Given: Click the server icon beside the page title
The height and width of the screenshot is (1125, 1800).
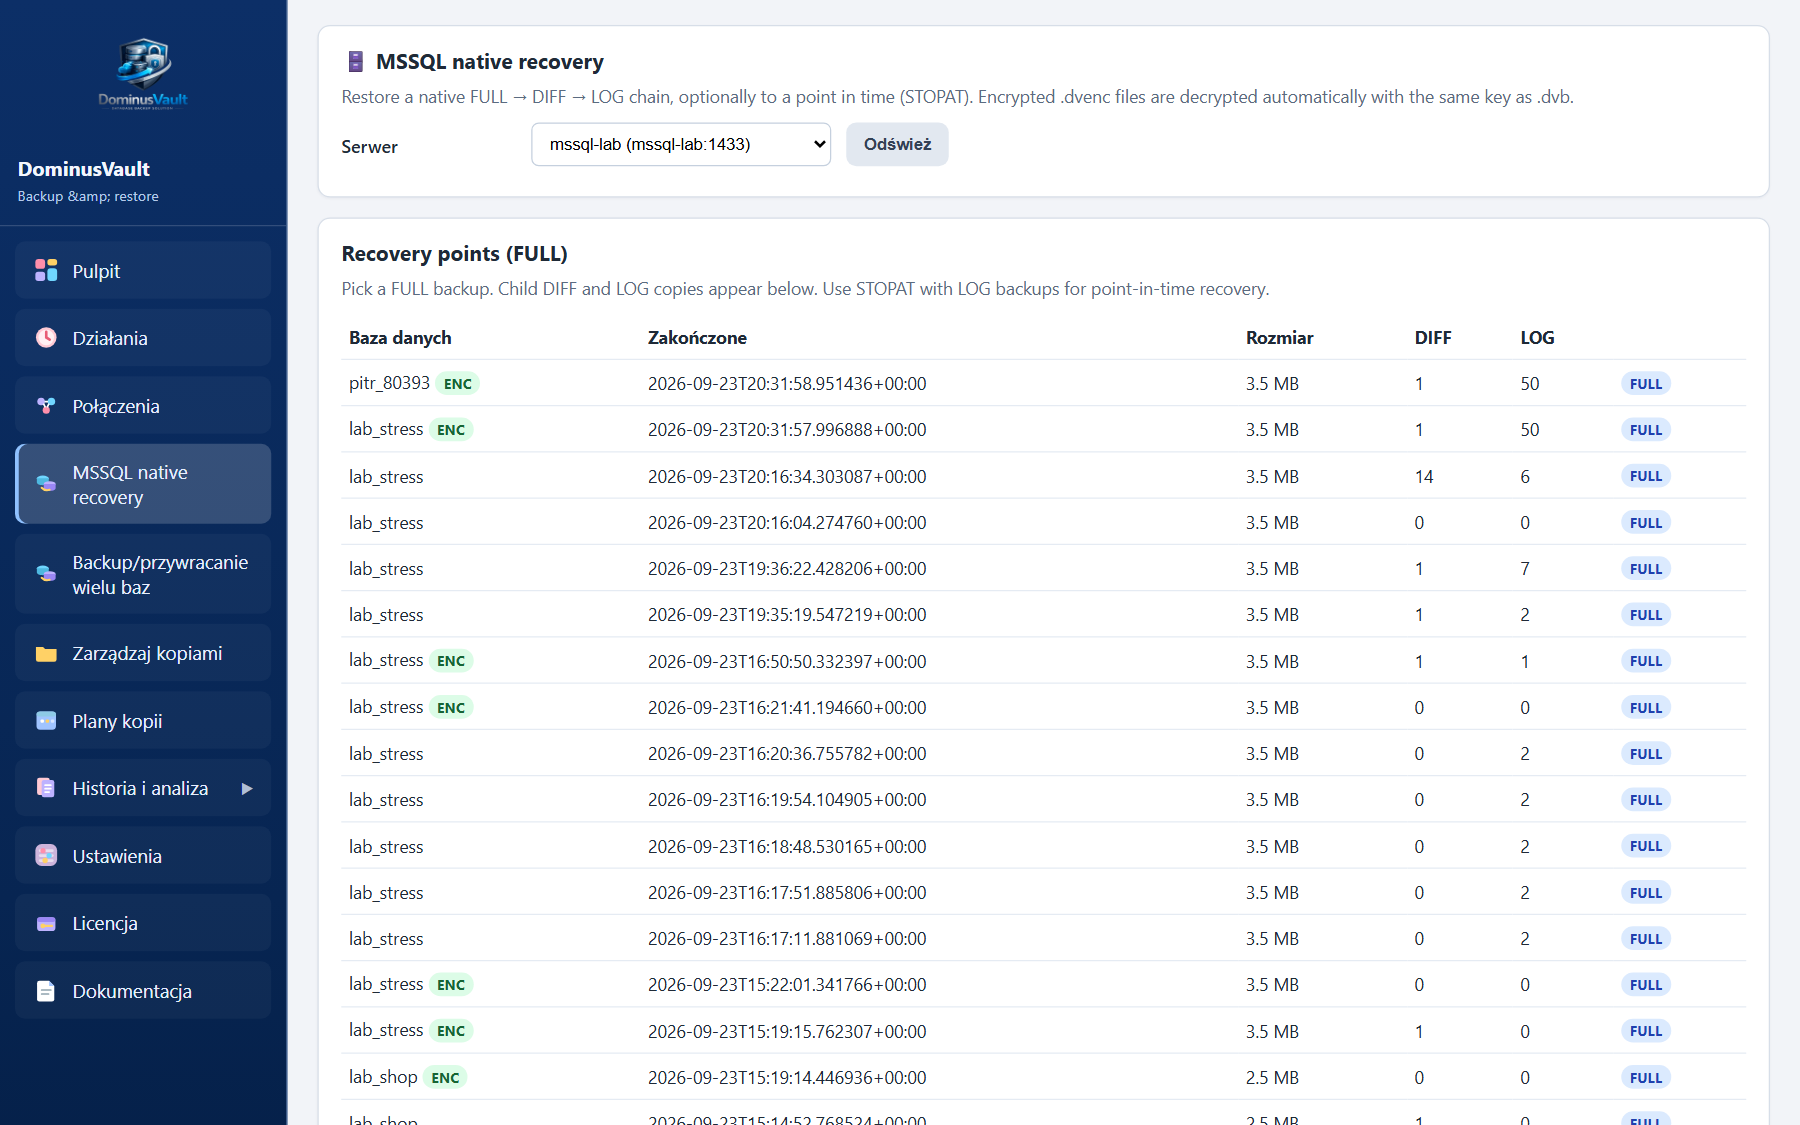Looking at the screenshot, I should 355,62.
